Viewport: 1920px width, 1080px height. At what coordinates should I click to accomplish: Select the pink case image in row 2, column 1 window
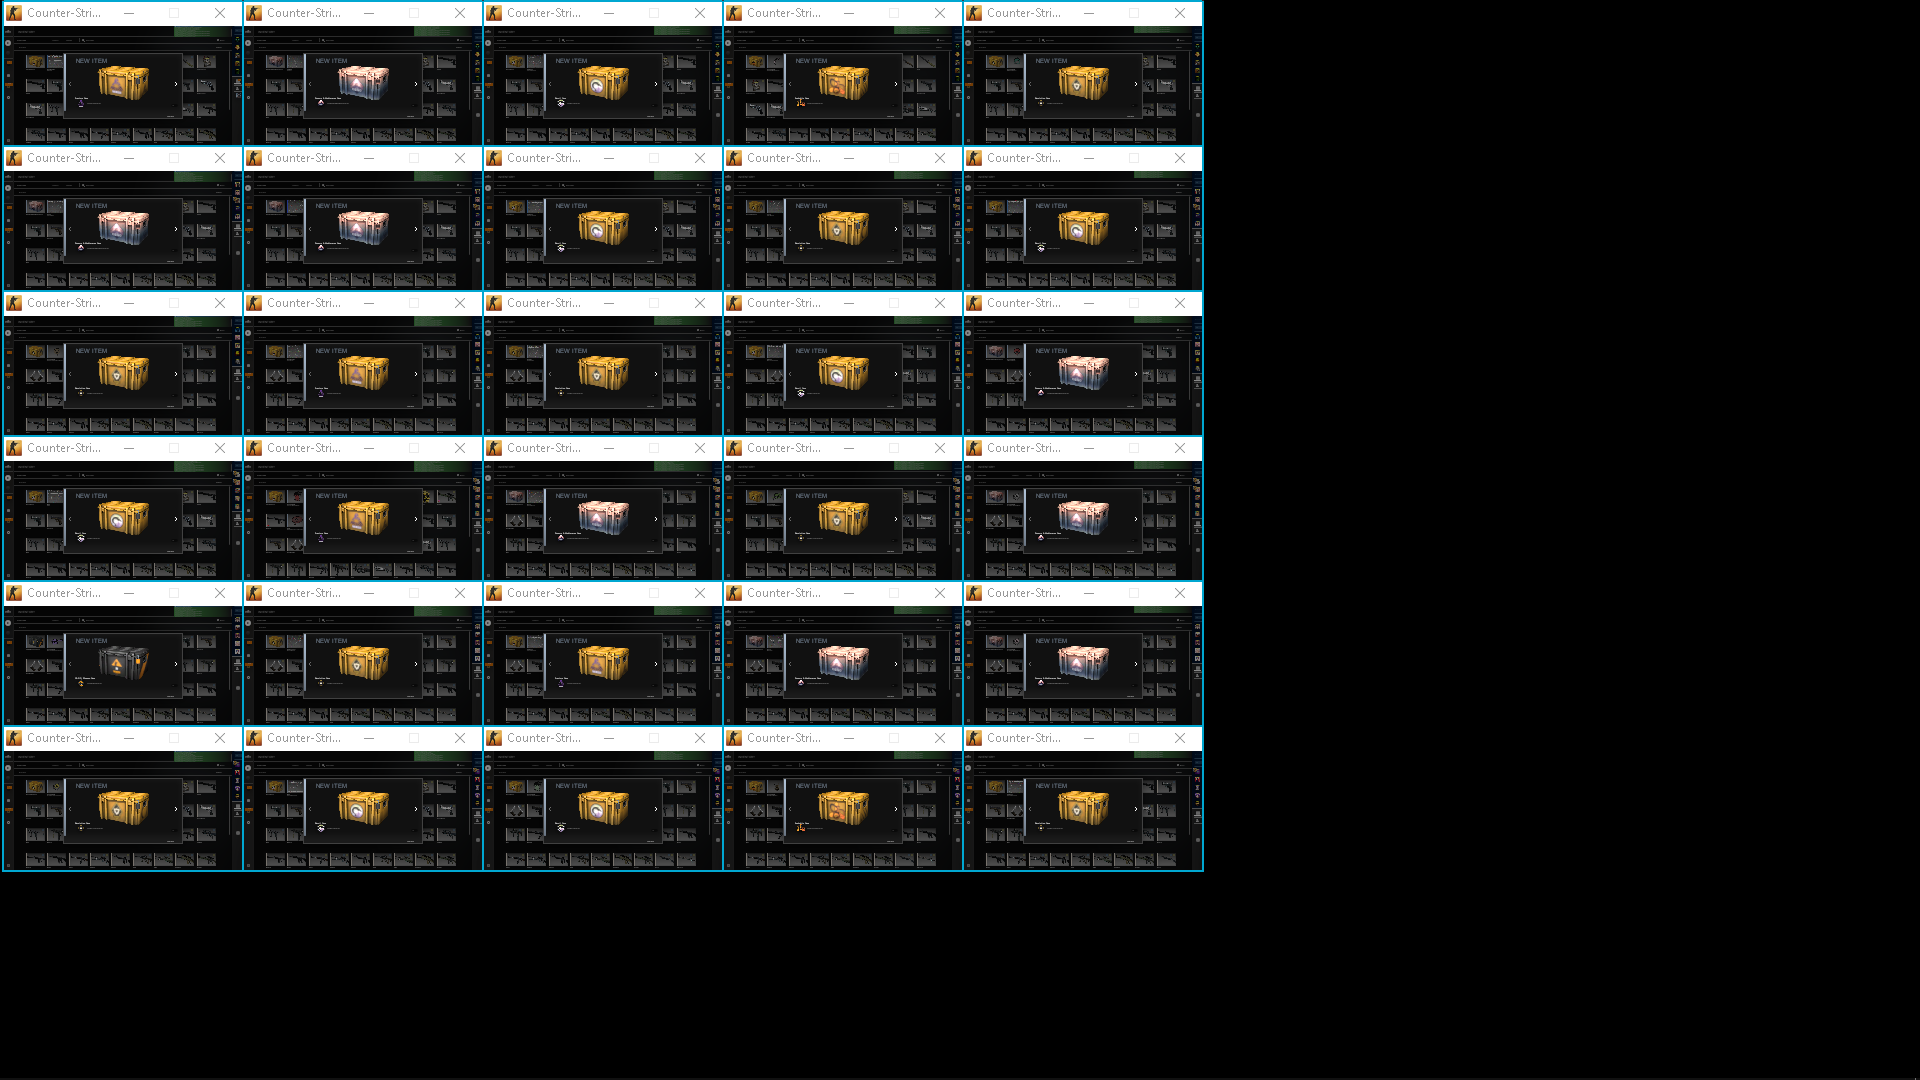123,228
